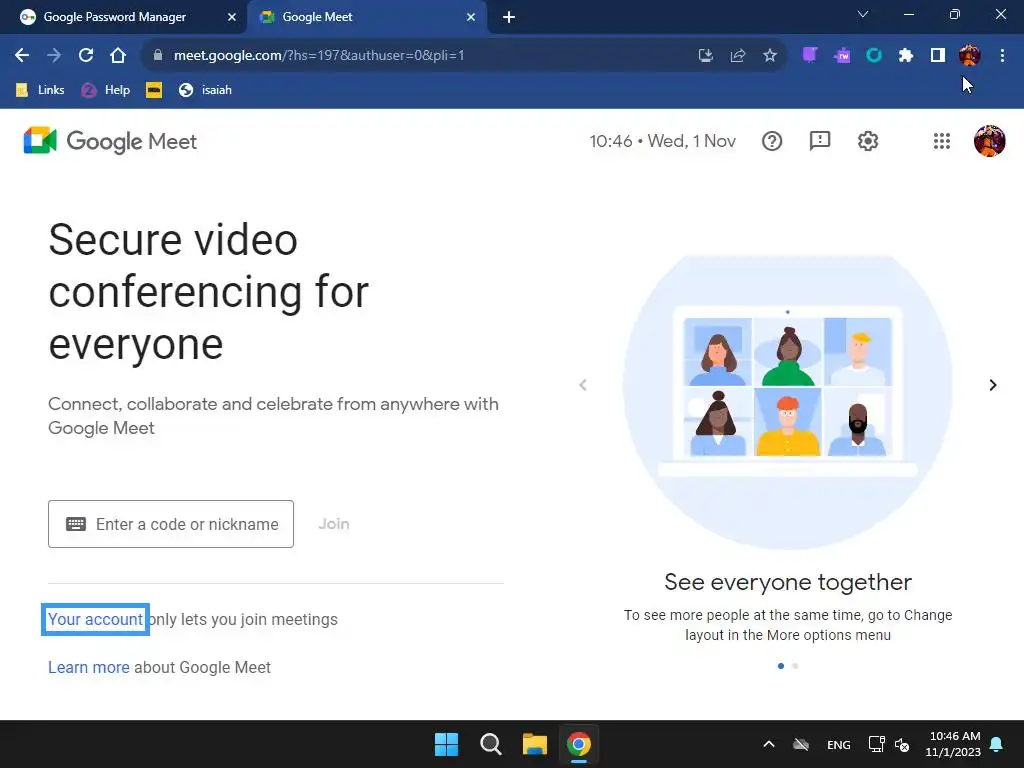The width and height of the screenshot is (1024, 768).
Task: Open the Links bookmark folder
Action: coord(40,89)
